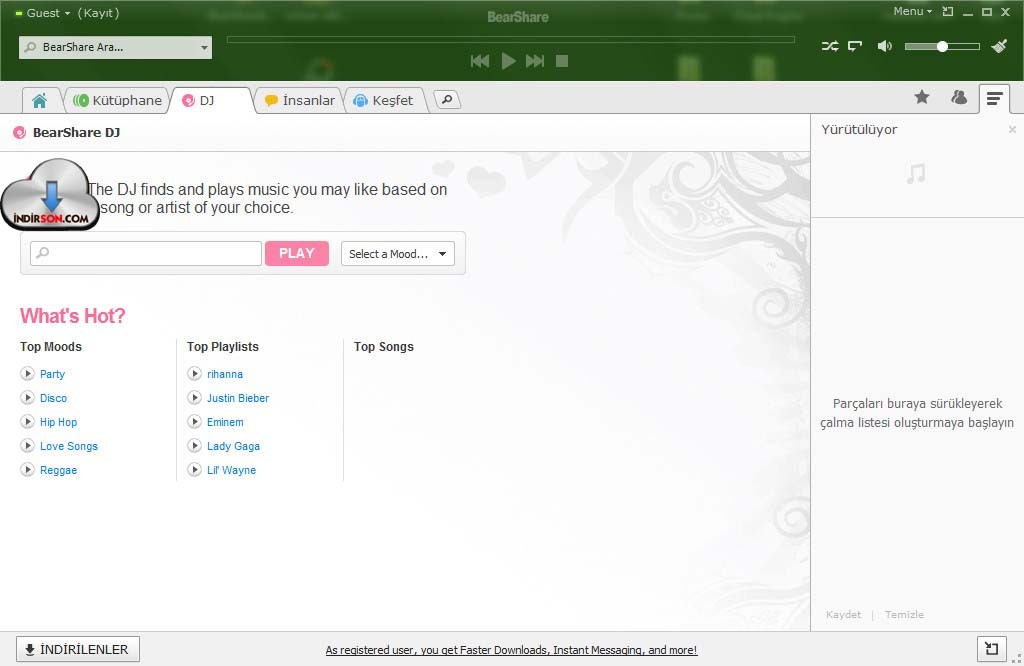
Task: Adjust the volume slider
Action: click(x=942, y=46)
